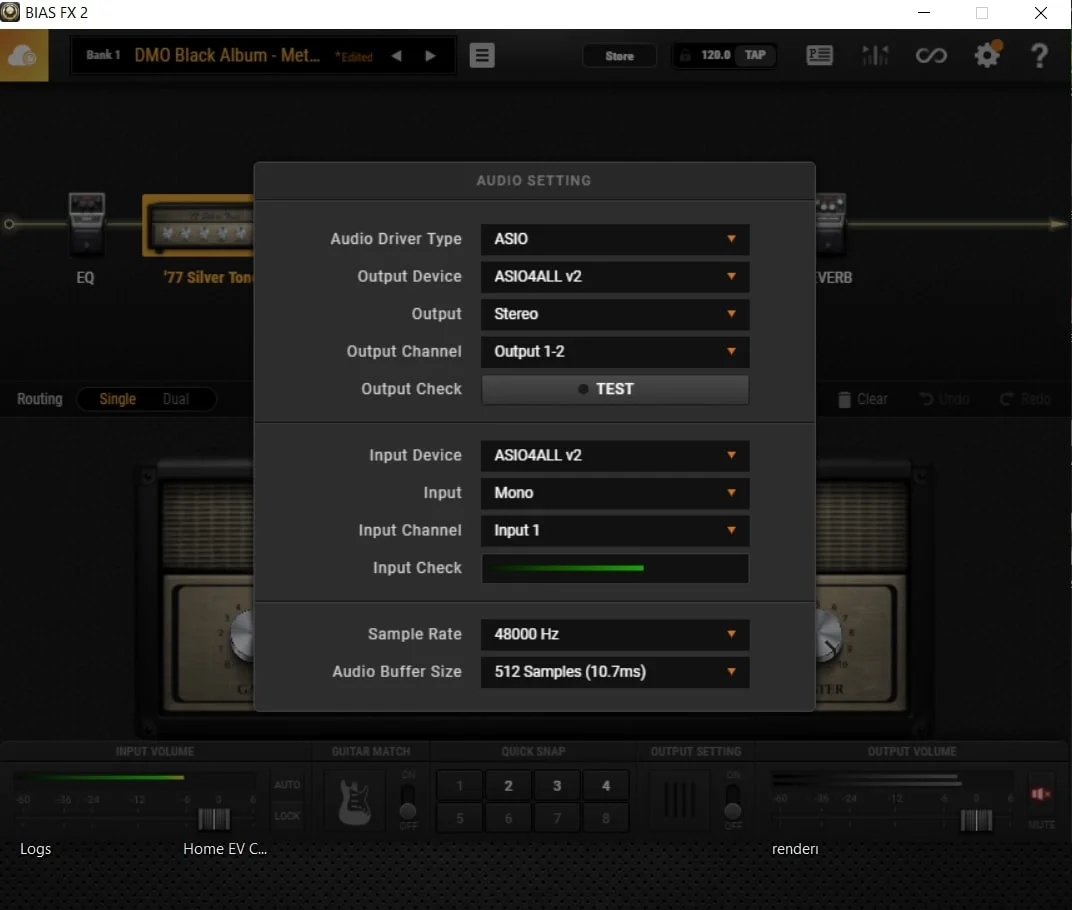Go to next preset arrow
Viewport: 1072px width, 910px height.
click(x=430, y=56)
